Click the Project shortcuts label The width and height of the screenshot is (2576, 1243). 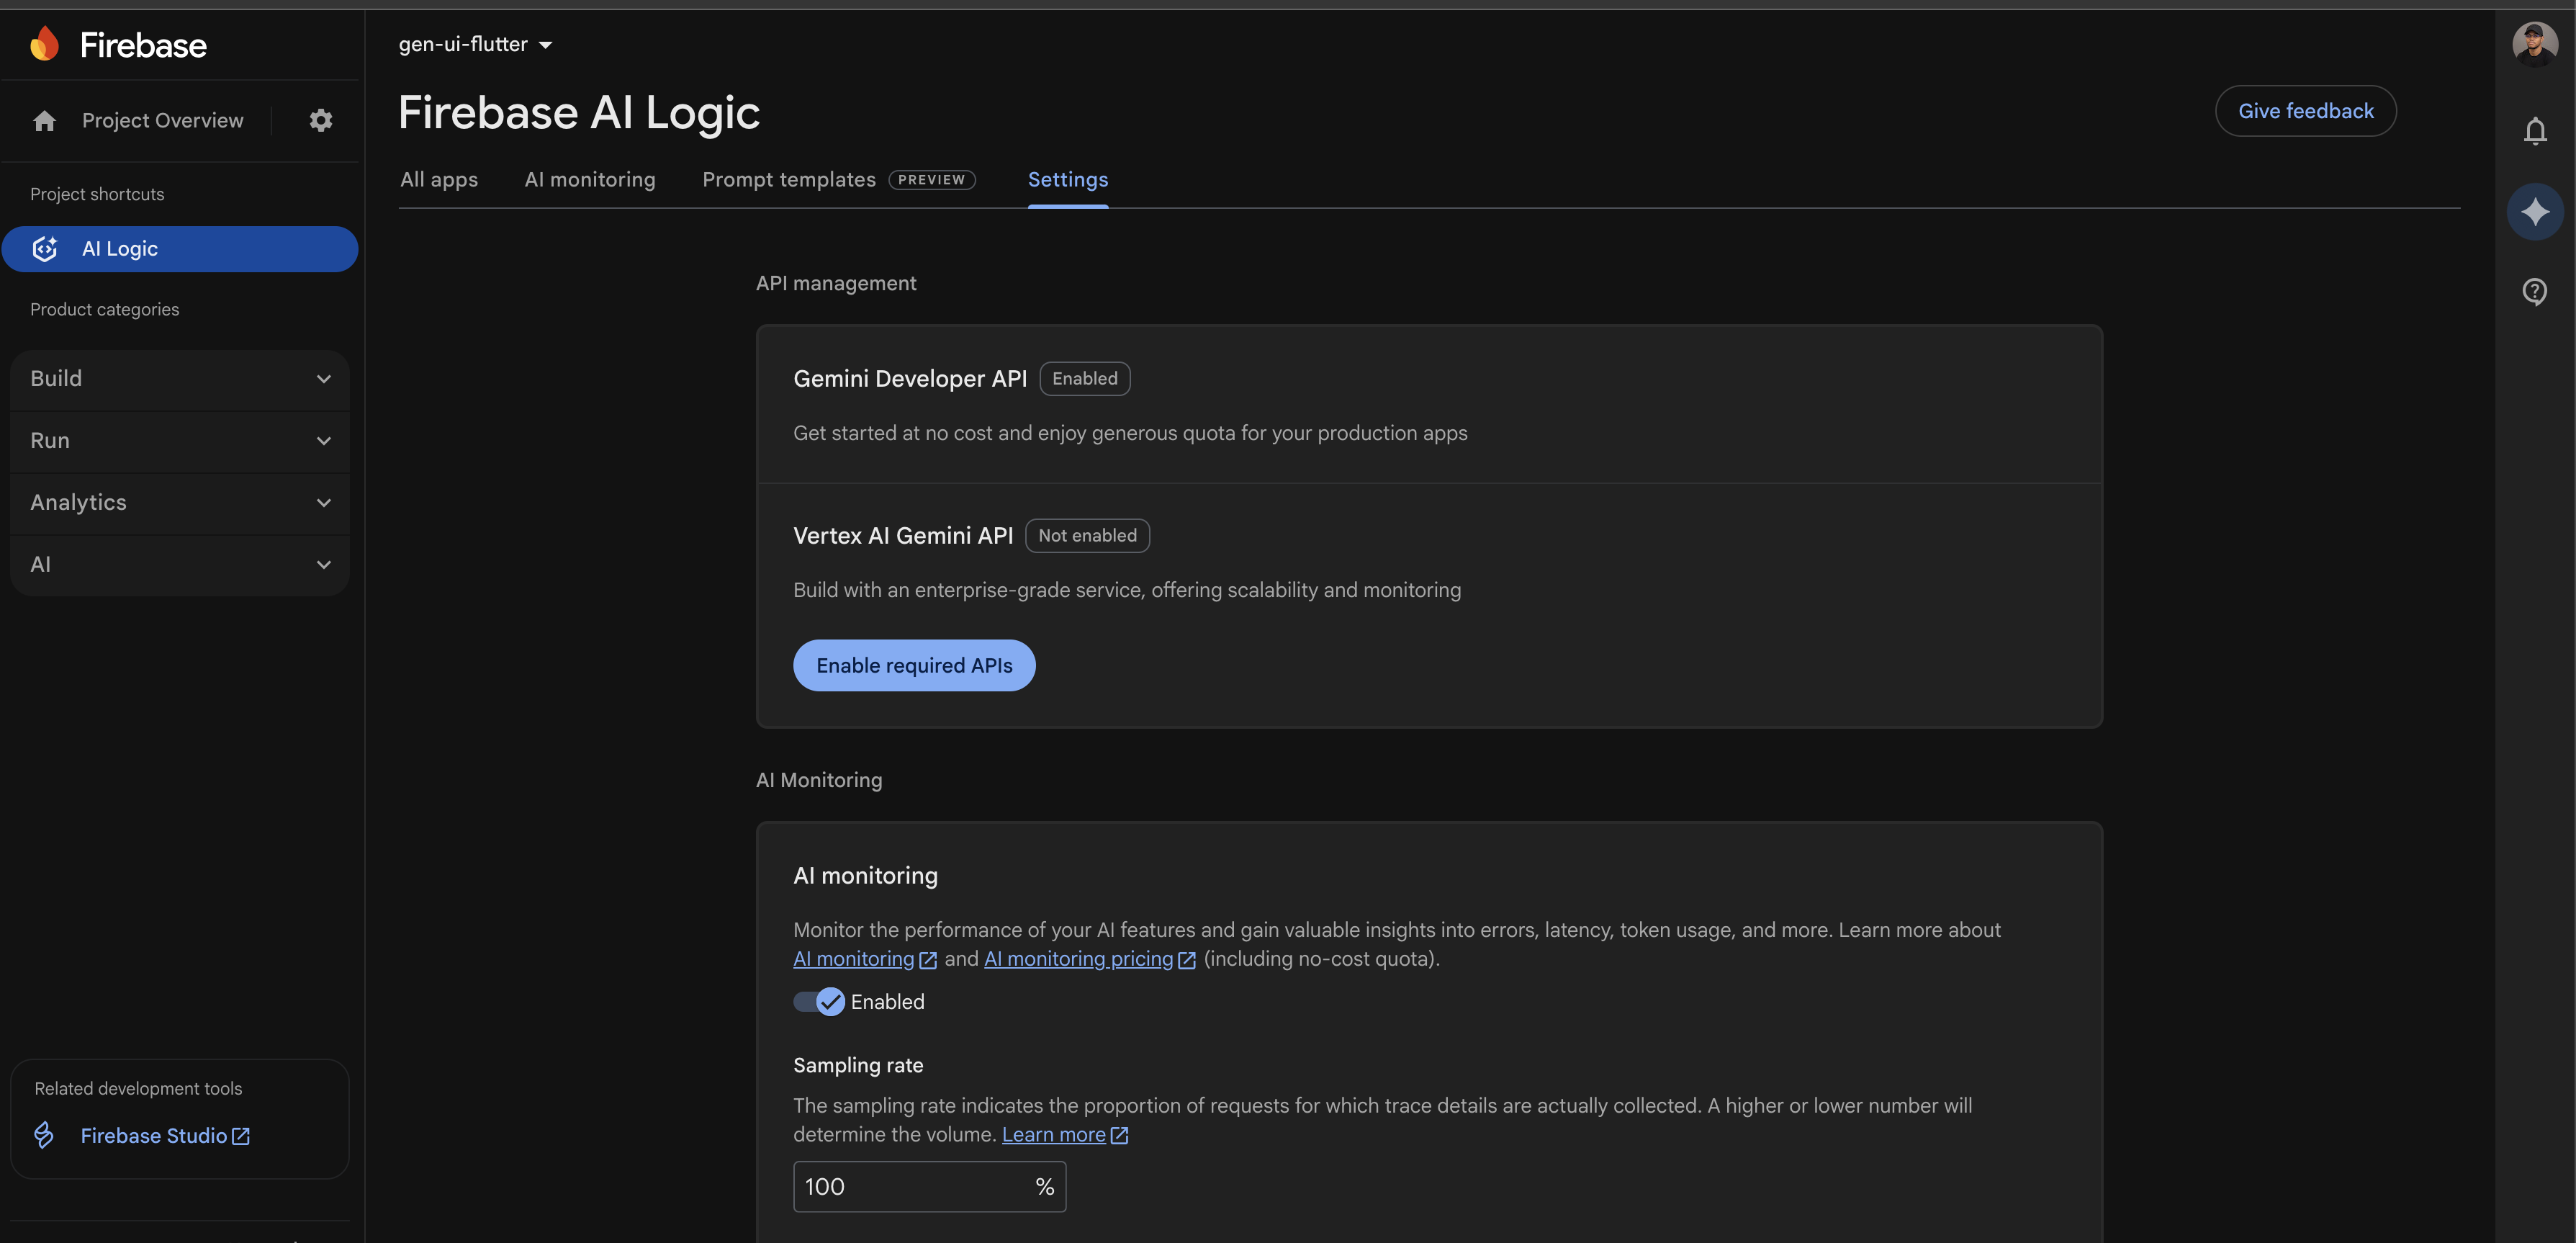pos(97,195)
